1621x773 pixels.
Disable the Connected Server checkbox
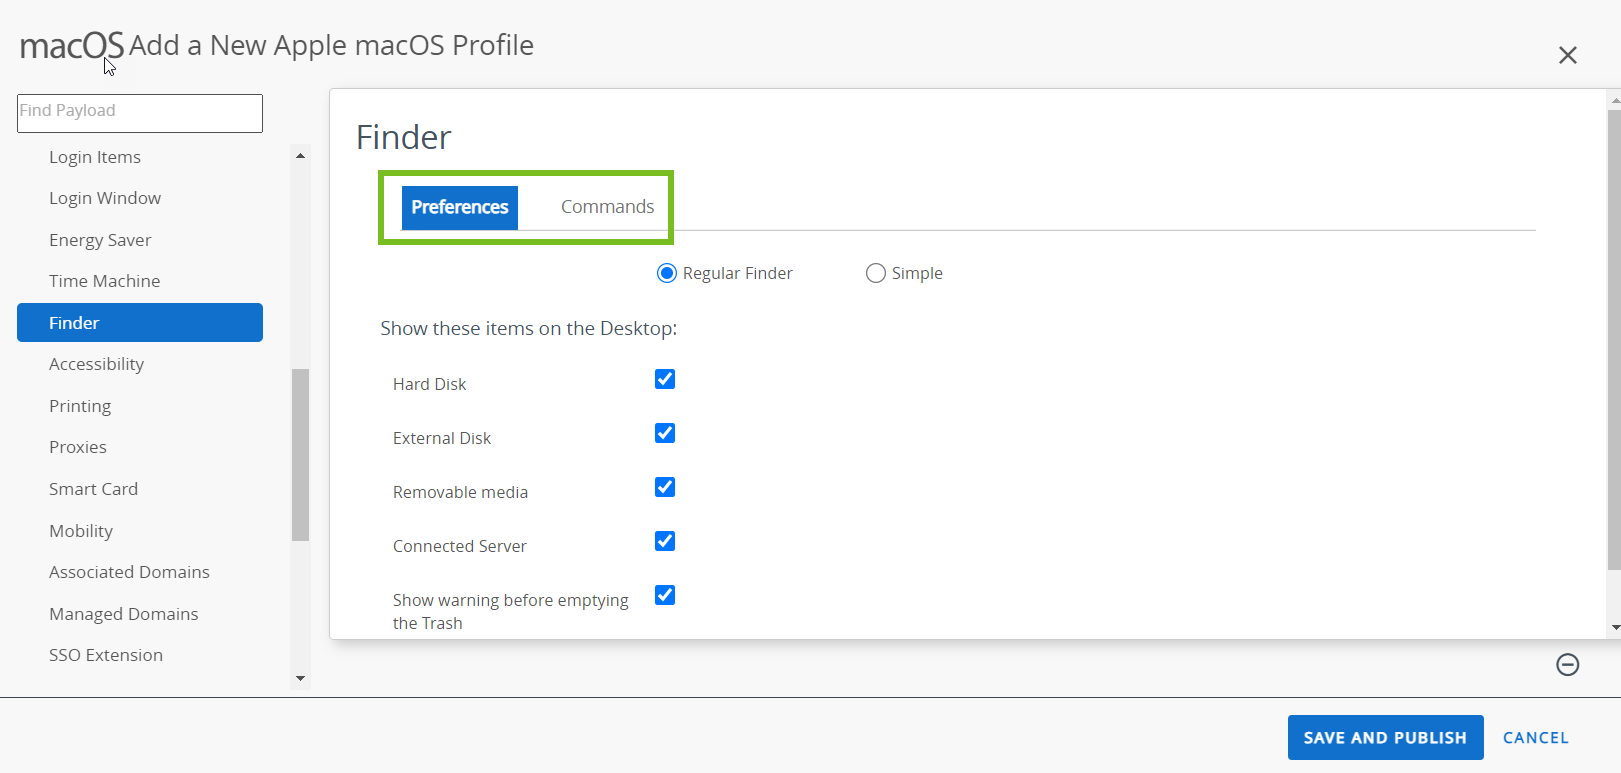(x=665, y=541)
